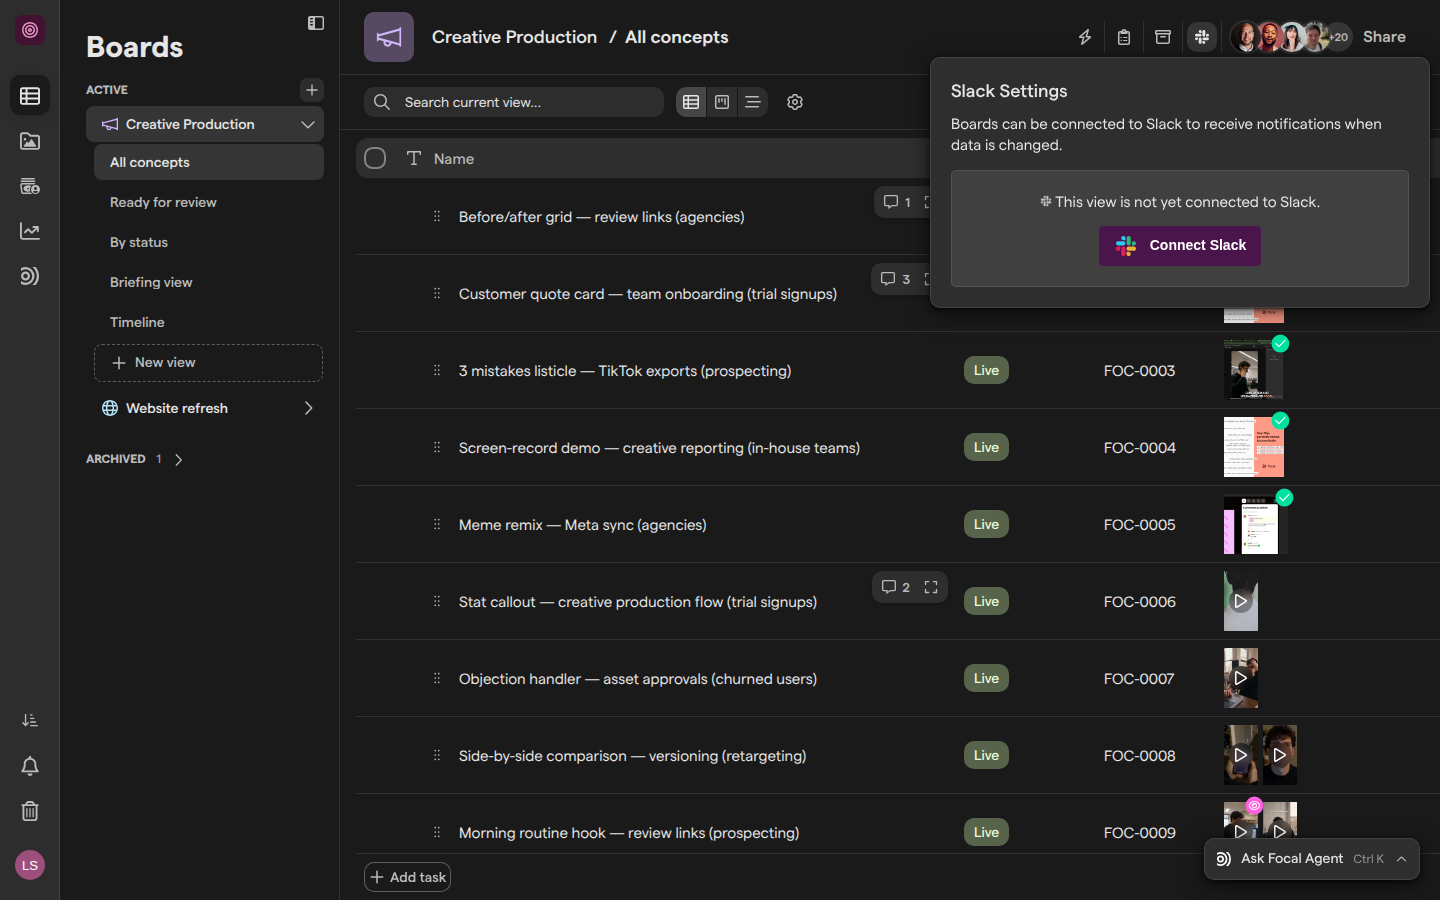Open view settings gear icon
The image size is (1440, 900).
(x=795, y=102)
